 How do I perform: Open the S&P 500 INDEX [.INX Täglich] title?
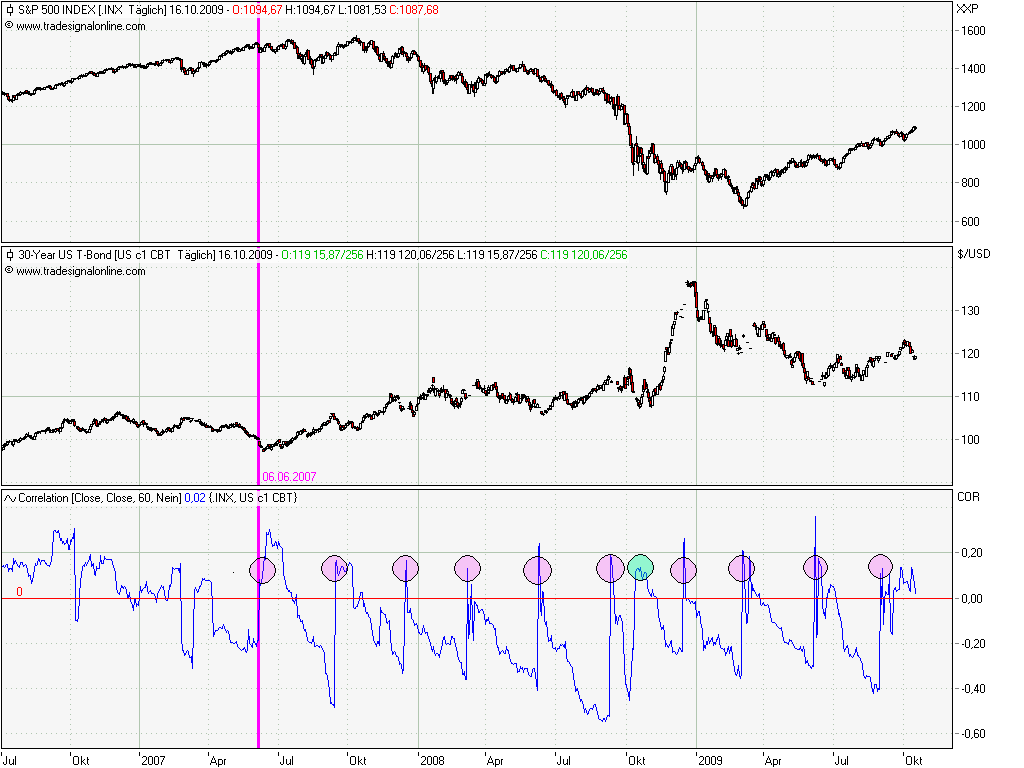[x=91, y=10]
